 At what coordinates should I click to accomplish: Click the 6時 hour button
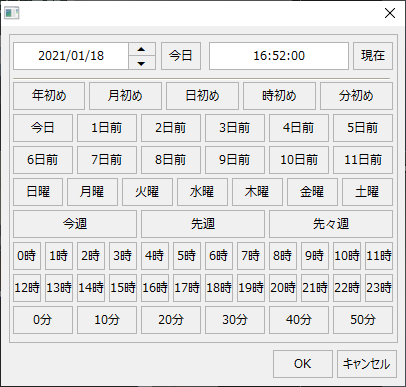(219, 256)
